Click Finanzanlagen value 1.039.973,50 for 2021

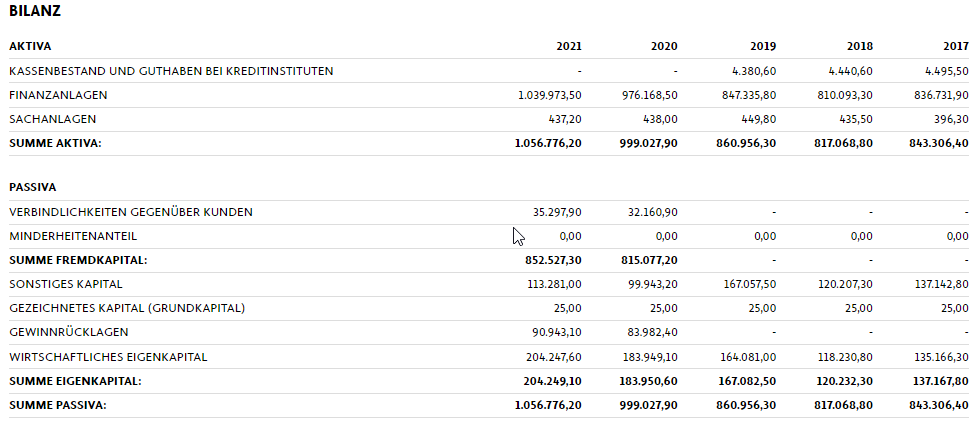(x=550, y=95)
